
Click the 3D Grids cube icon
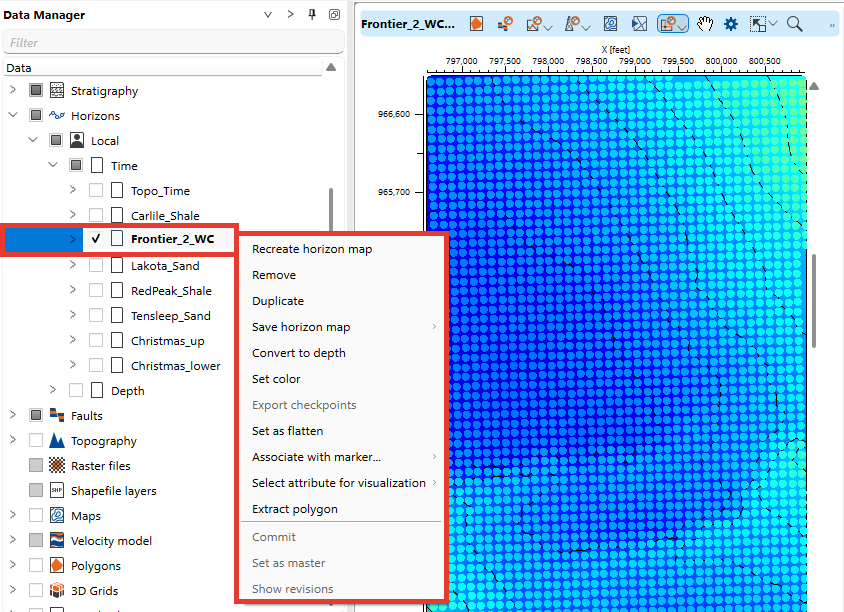point(57,591)
